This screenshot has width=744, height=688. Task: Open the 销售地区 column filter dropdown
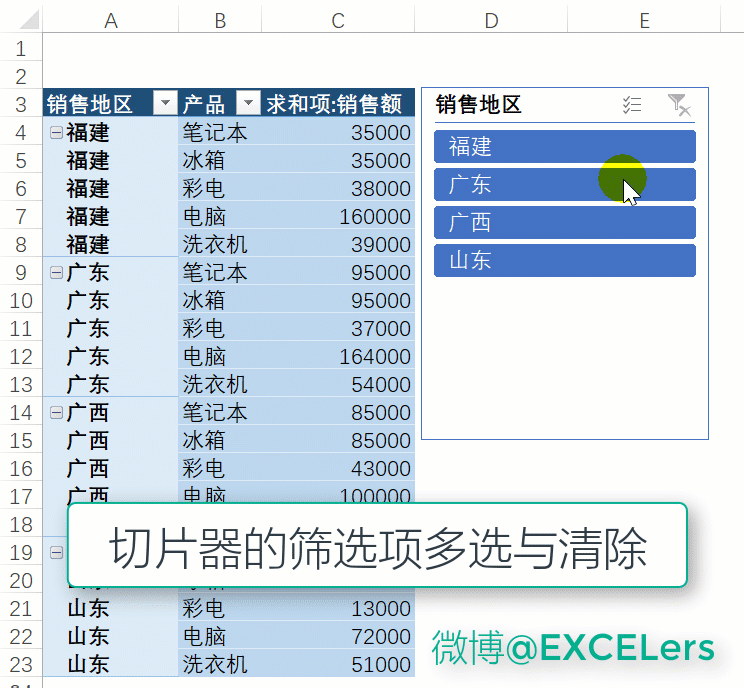pyautogui.click(x=165, y=104)
